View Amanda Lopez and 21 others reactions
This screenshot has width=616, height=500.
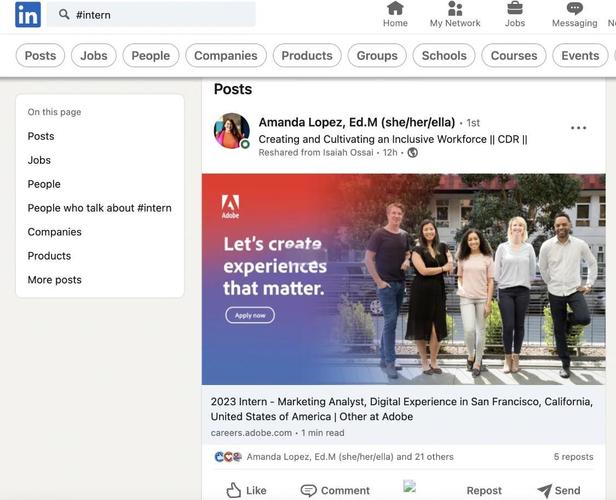click(x=350, y=457)
